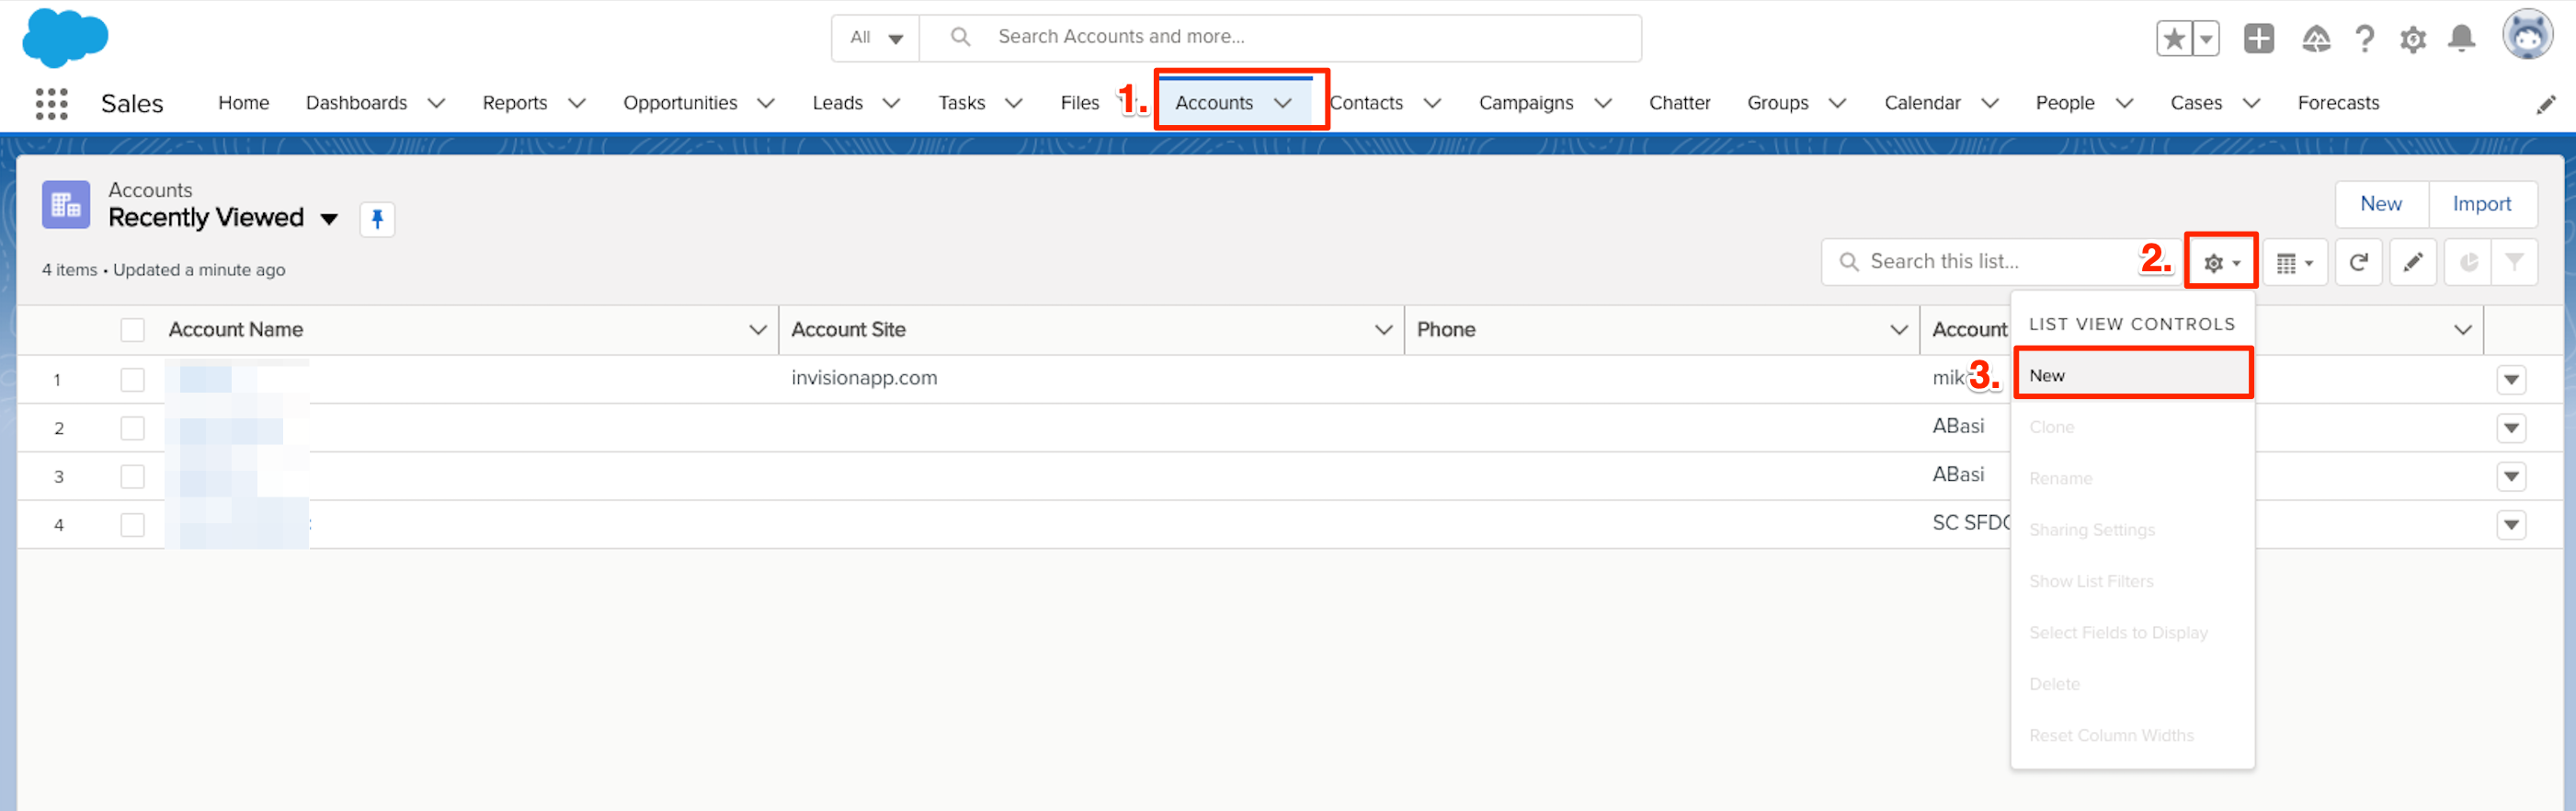Click the global Add plus icon
Image resolution: width=2576 pixels, height=811 pixels.
coord(2258,39)
